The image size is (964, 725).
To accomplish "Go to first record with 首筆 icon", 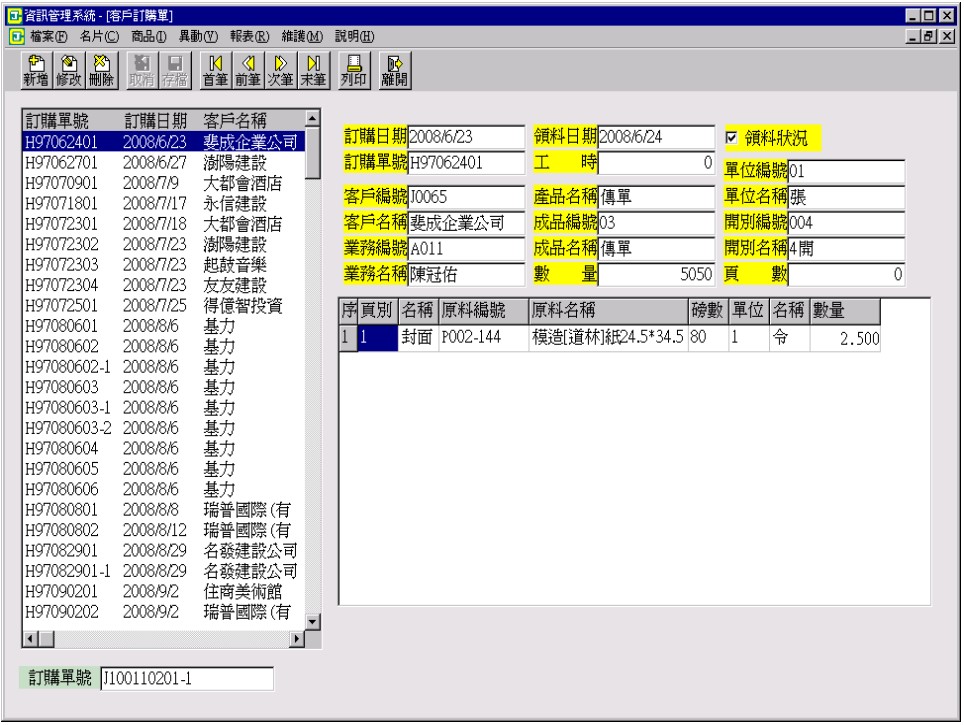I will click(x=216, y=71).
